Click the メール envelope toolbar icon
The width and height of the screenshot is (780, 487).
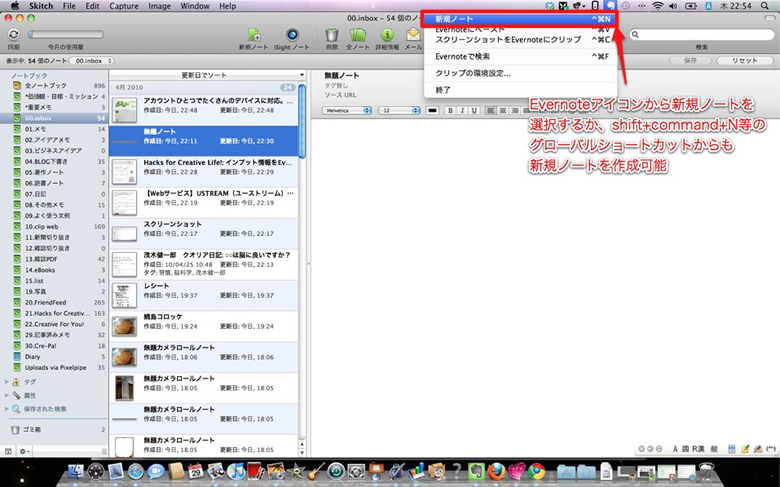pos(413,35)
